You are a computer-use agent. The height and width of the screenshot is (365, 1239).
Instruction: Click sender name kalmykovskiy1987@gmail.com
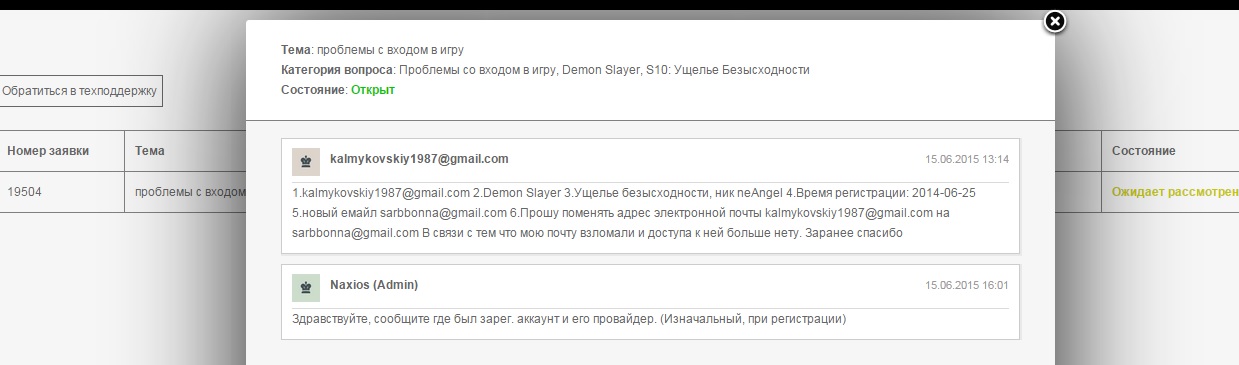[x=419, y=159]
